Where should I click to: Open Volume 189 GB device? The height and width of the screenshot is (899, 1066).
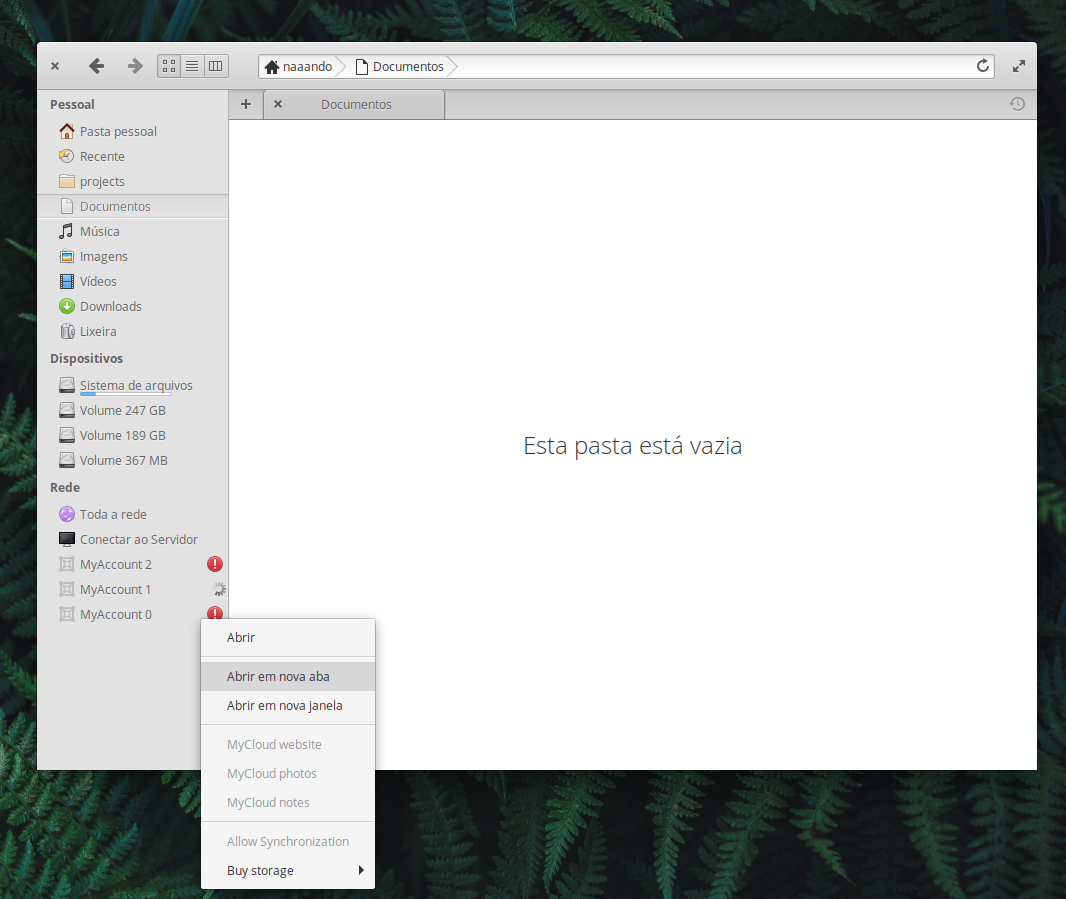[133, 436]
